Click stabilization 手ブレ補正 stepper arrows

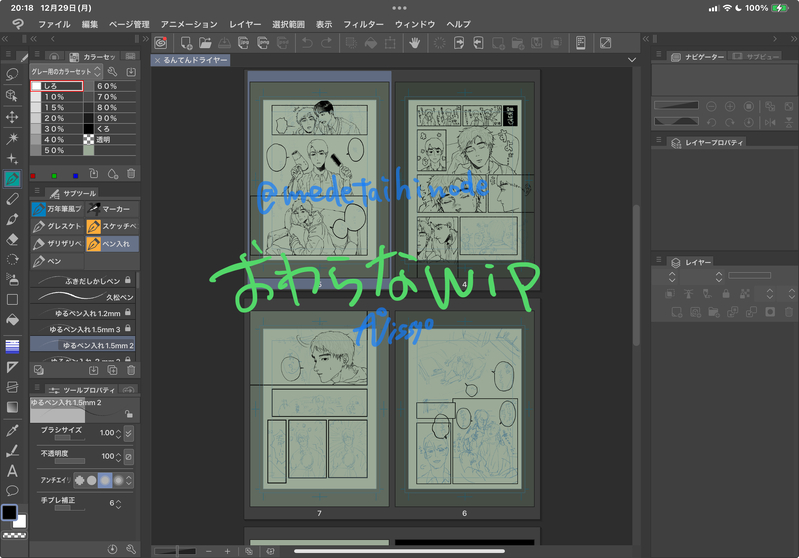[119, 503]
